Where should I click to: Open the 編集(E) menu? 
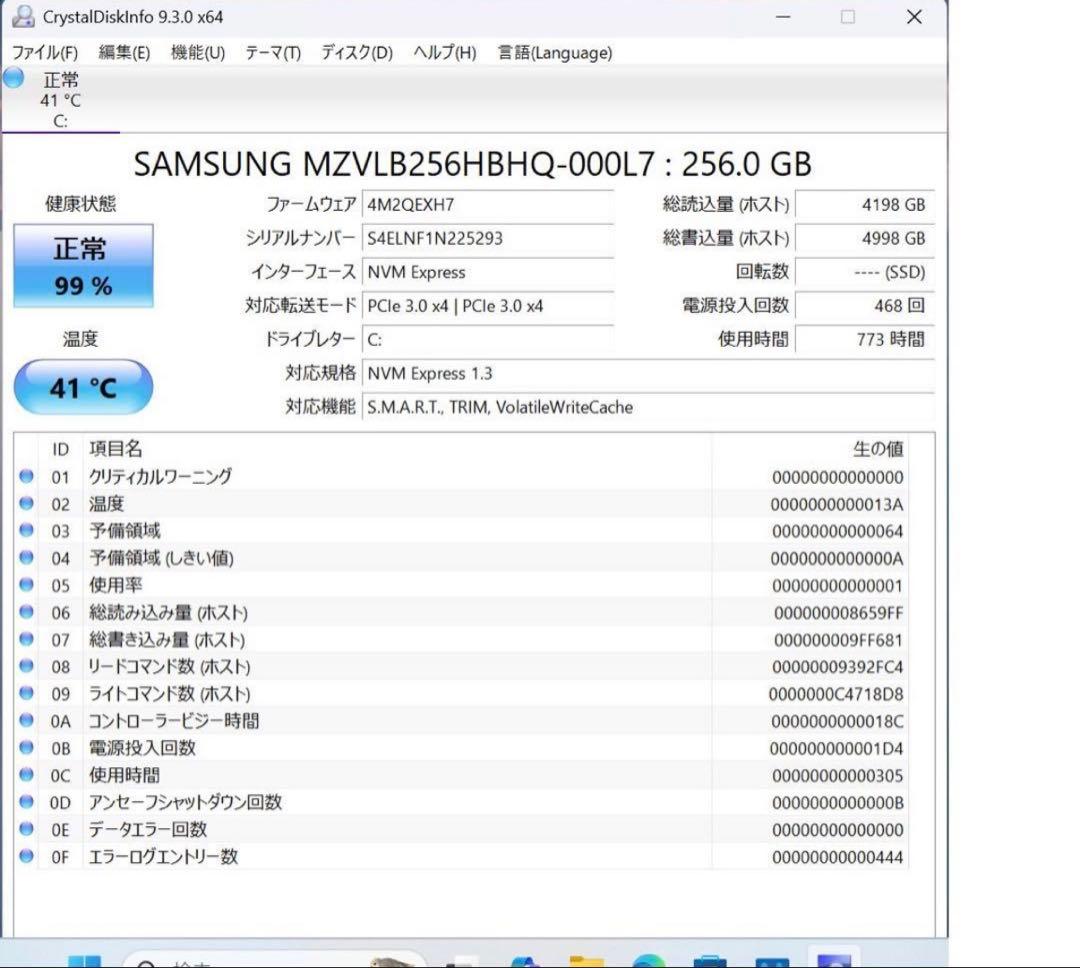pos(124,53)
